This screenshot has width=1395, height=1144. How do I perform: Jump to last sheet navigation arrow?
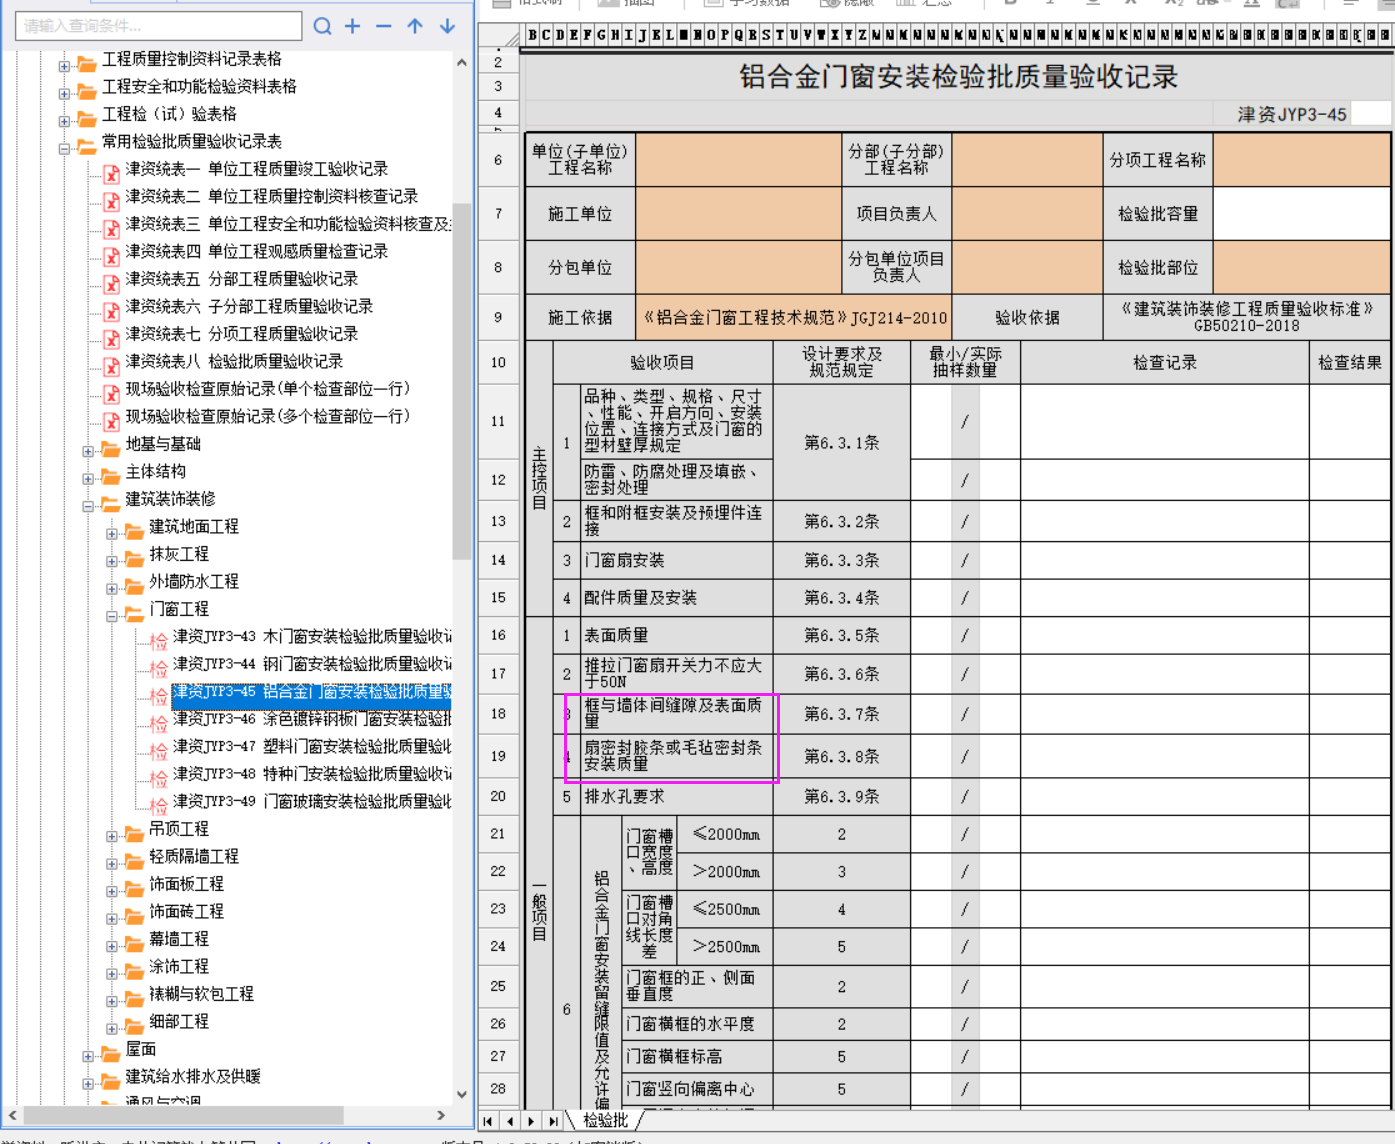[x=553, y=1121]
